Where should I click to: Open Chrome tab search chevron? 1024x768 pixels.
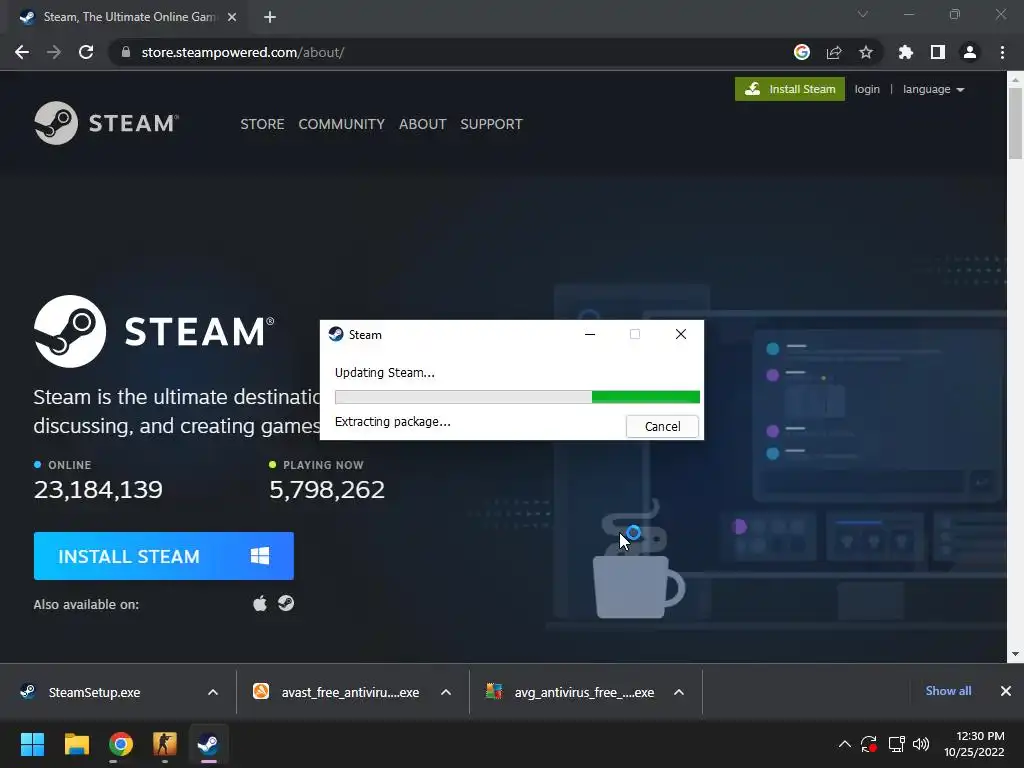(x=863, y=14)
